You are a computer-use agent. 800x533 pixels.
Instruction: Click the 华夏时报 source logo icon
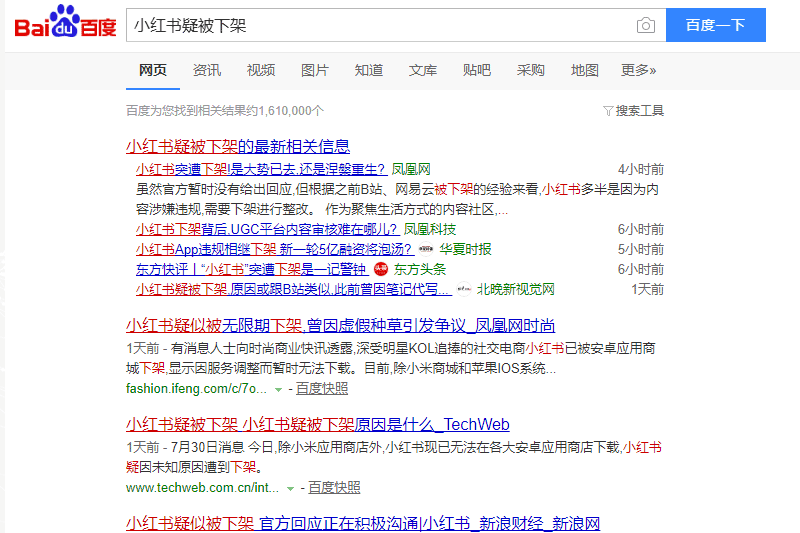[426, 249]
